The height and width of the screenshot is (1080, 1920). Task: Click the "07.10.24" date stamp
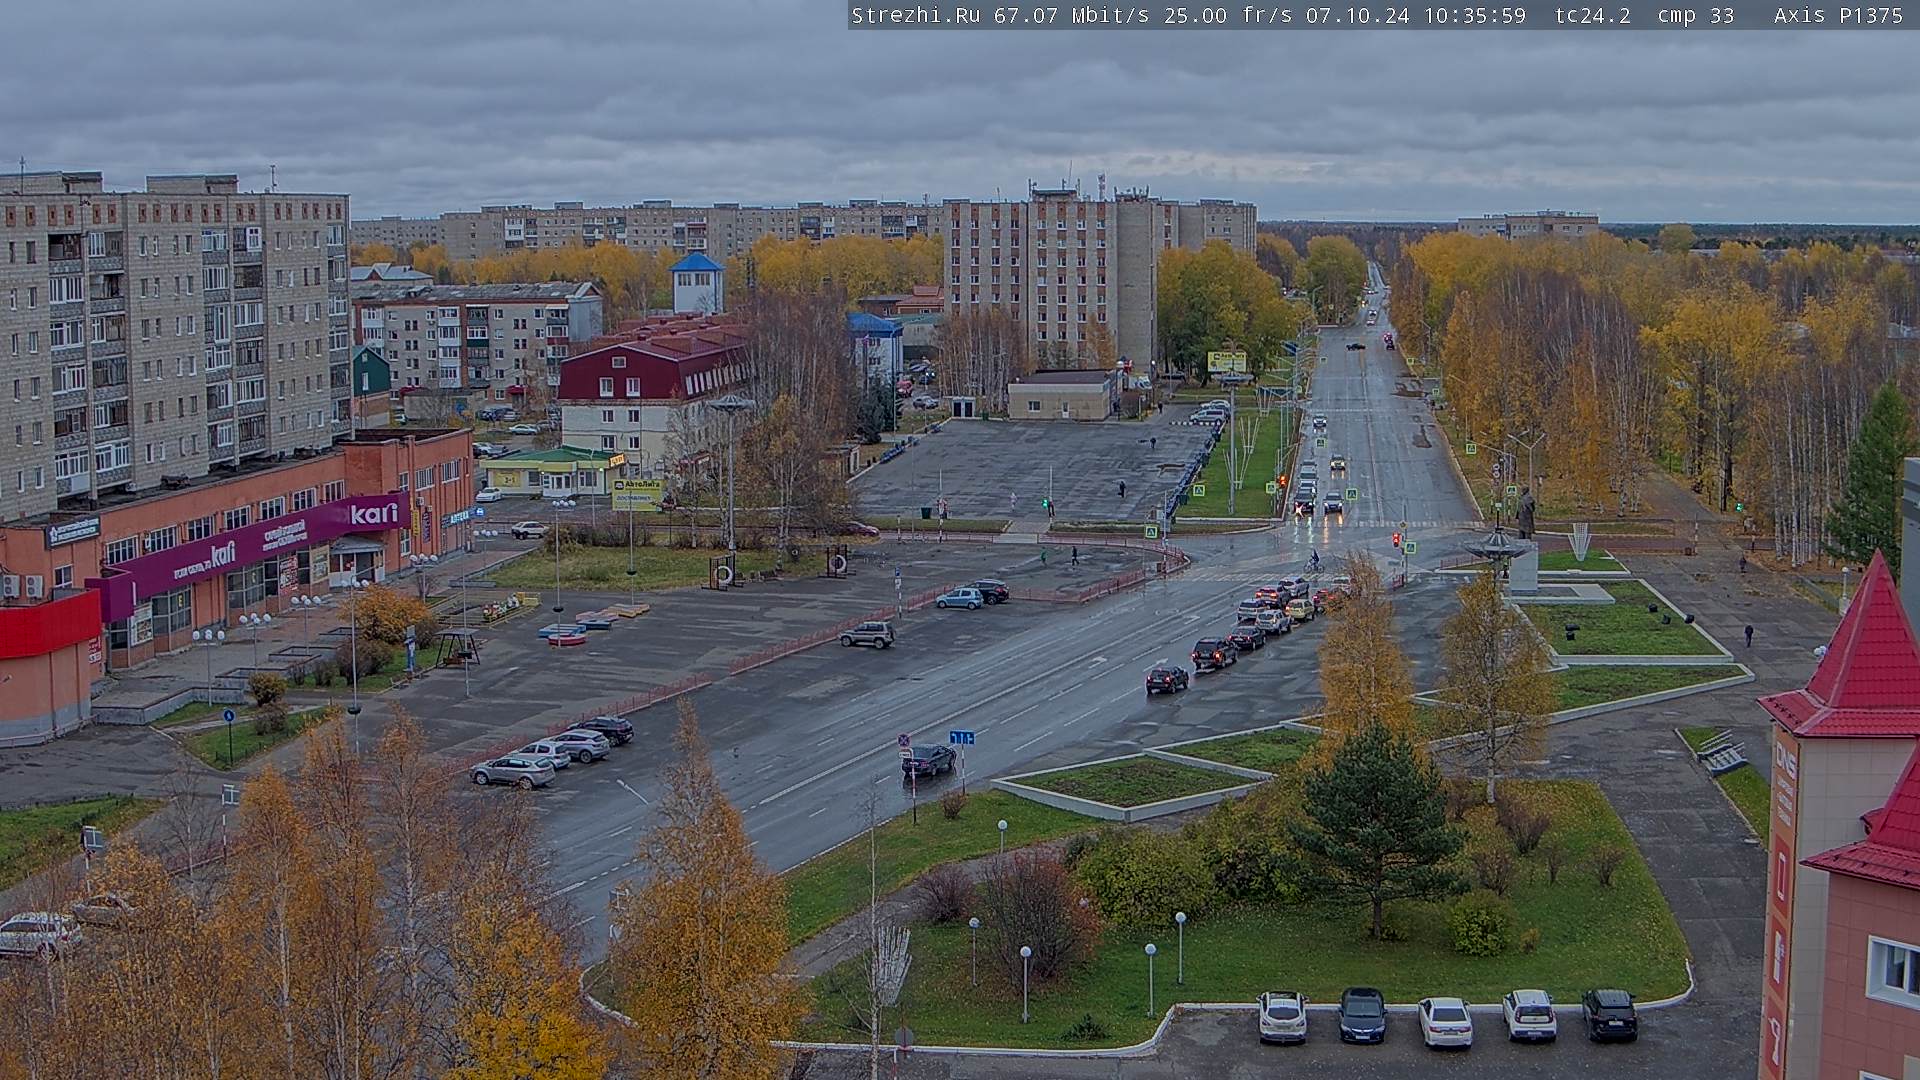pyautogui.click(x=1357, y=15)
